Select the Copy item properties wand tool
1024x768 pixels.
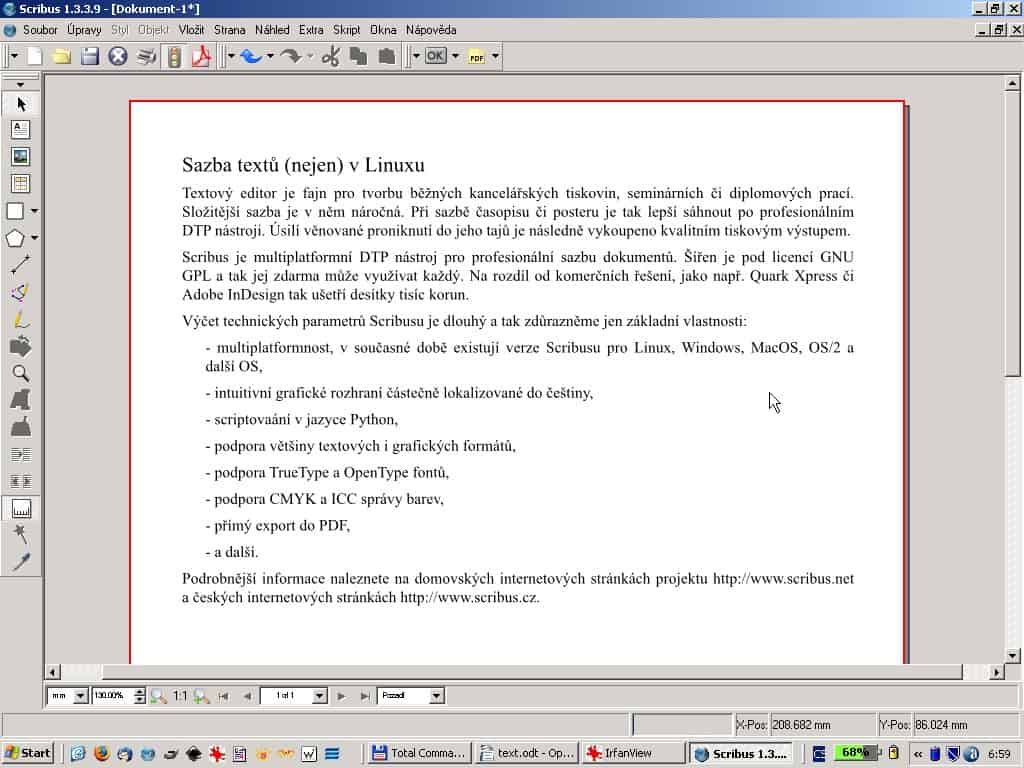point(21,534)
